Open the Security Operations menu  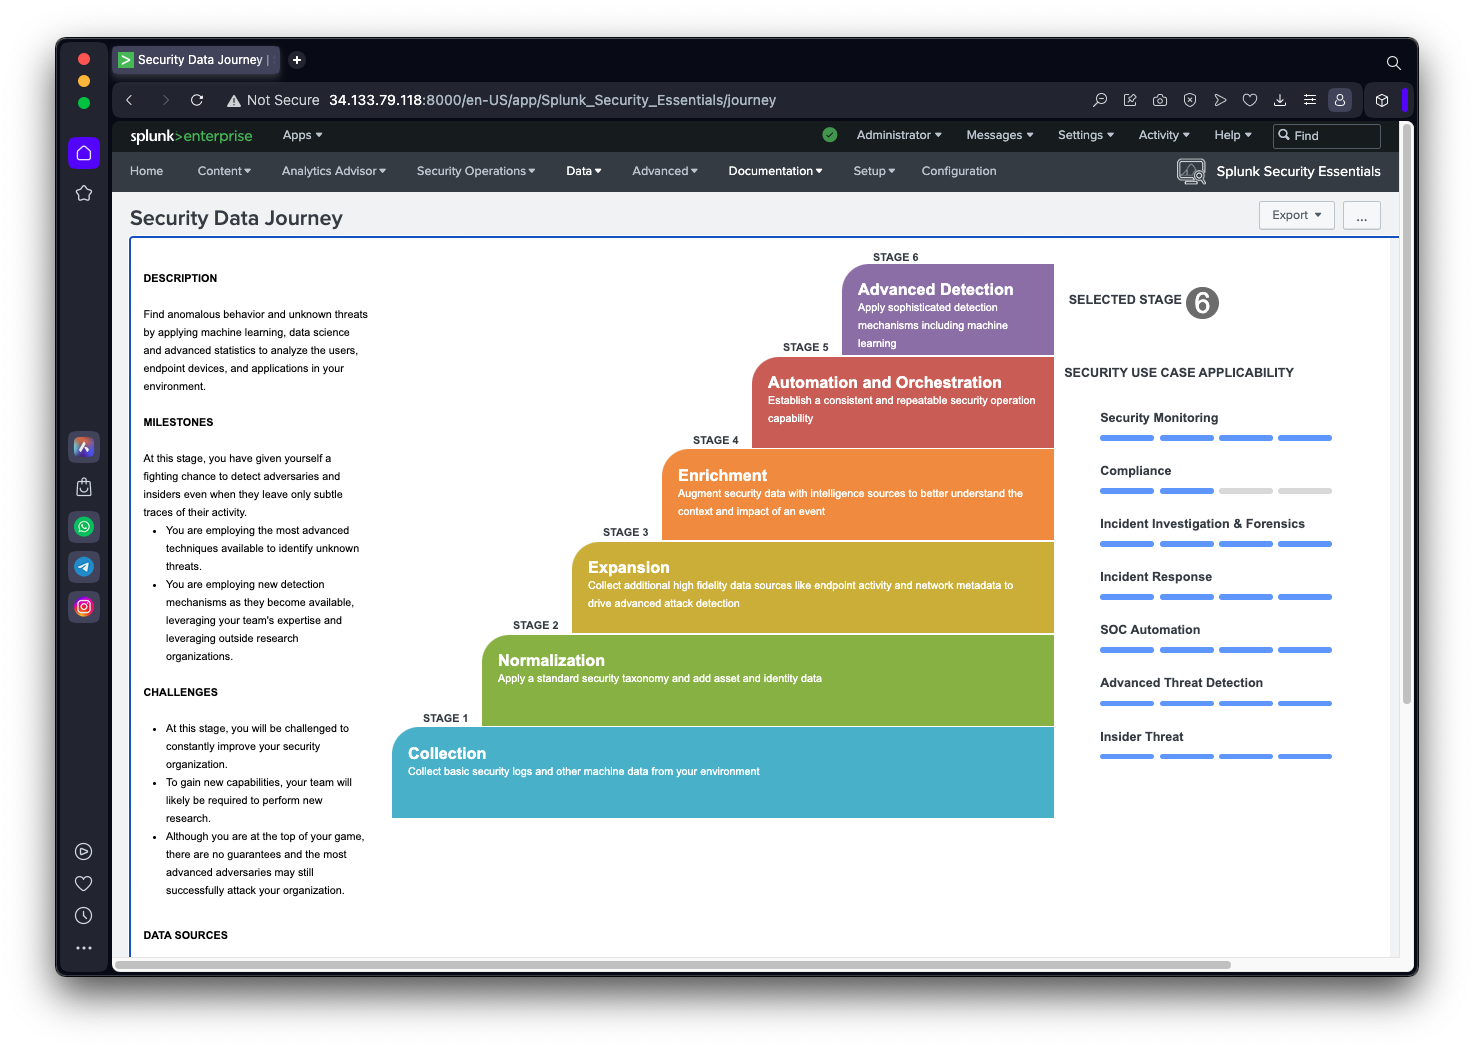click(475, 171)
